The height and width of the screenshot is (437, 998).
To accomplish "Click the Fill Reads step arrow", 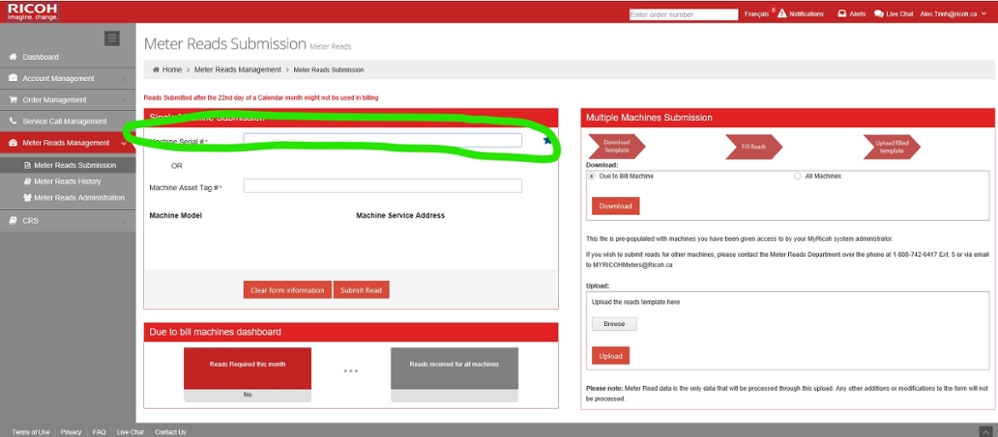I will pyautogui.click(x=754, y=146).
